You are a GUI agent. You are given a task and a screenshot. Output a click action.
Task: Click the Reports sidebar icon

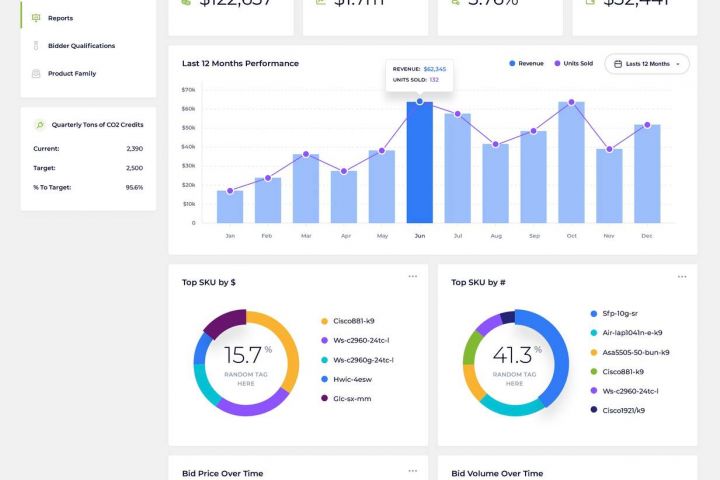point(36,18)
